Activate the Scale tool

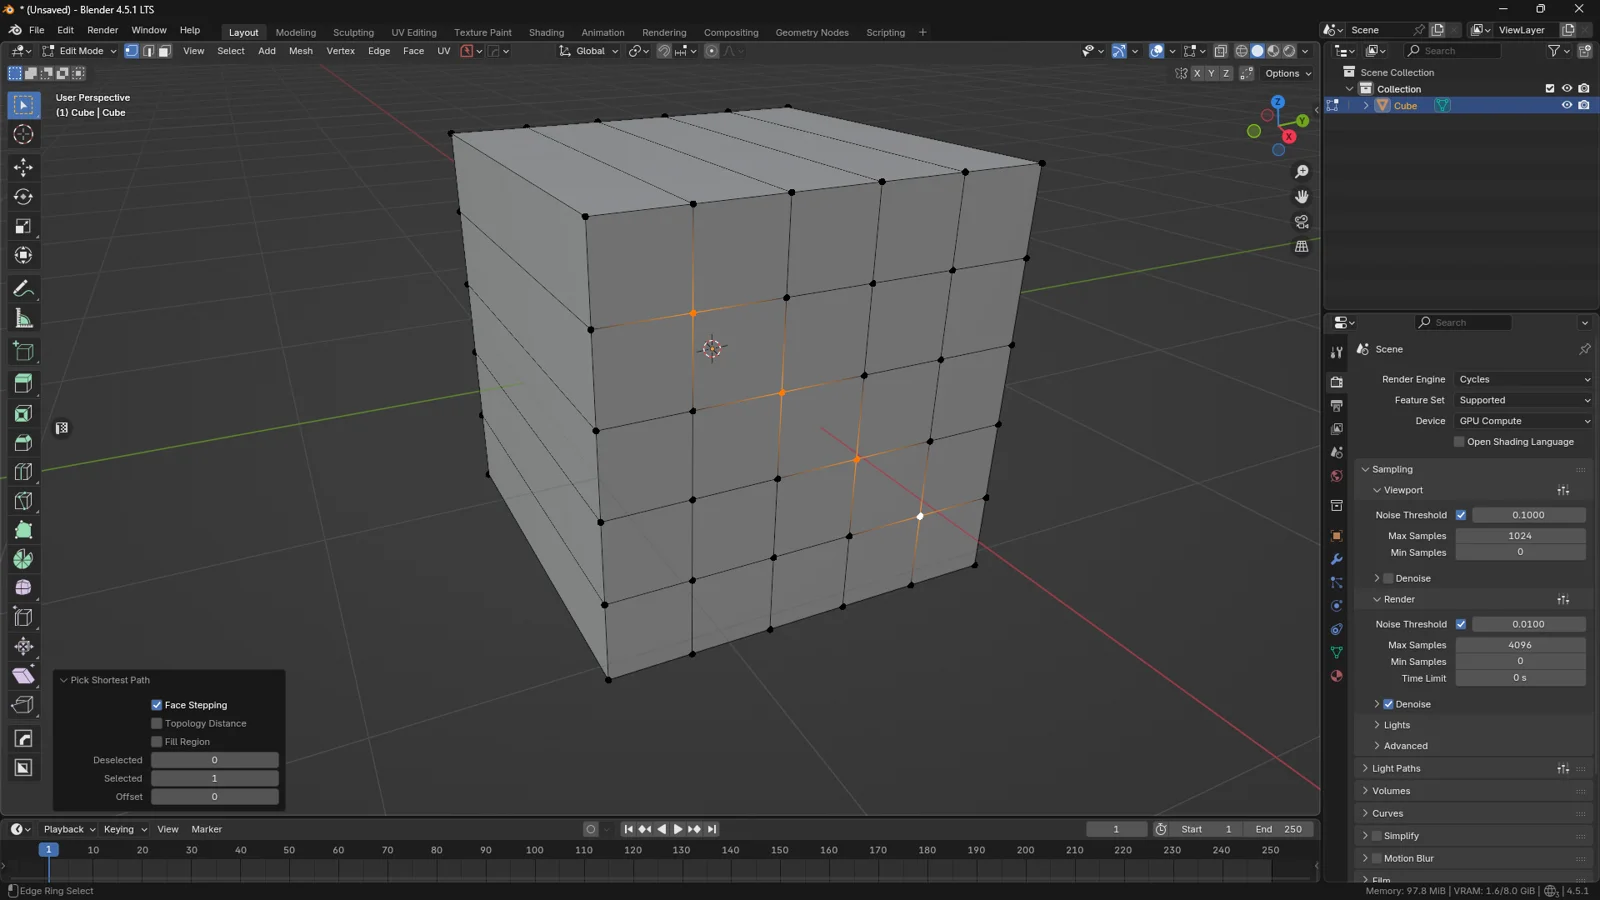23,227
